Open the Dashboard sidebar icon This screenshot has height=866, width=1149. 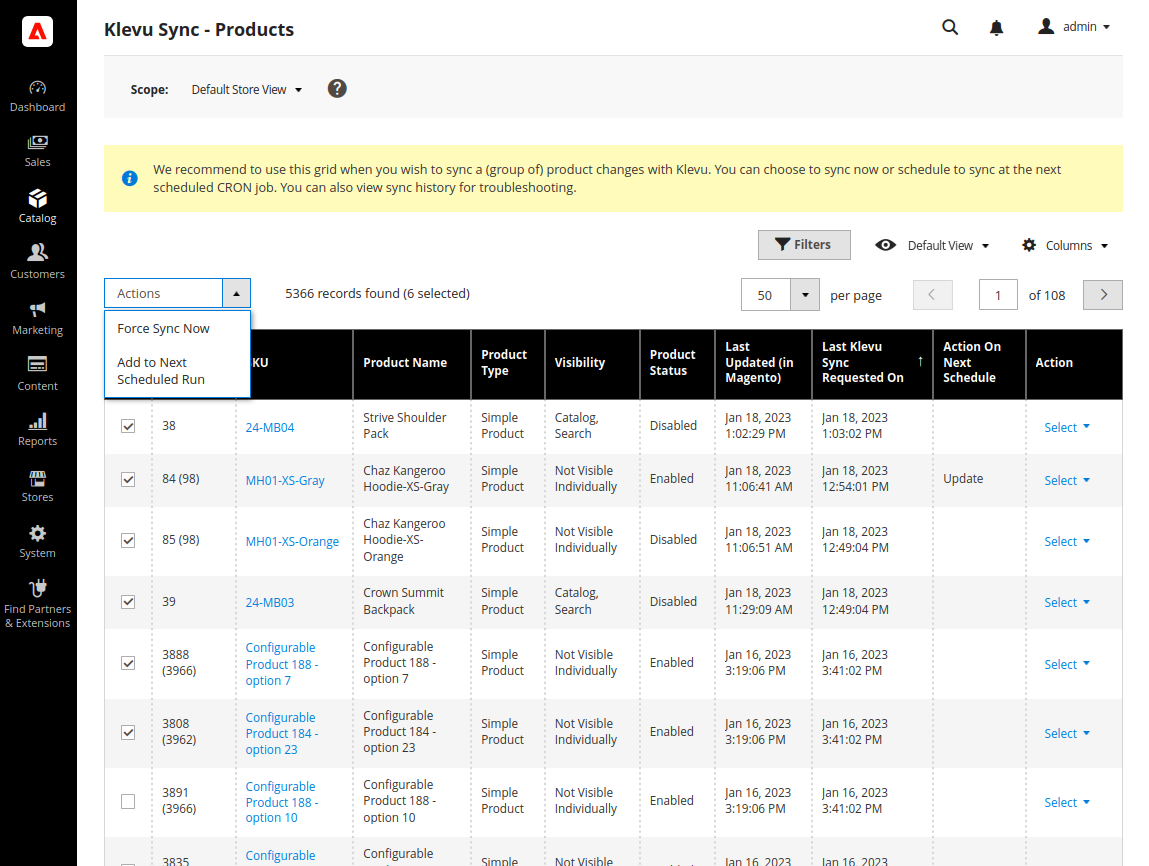click(x=37, y=97)
